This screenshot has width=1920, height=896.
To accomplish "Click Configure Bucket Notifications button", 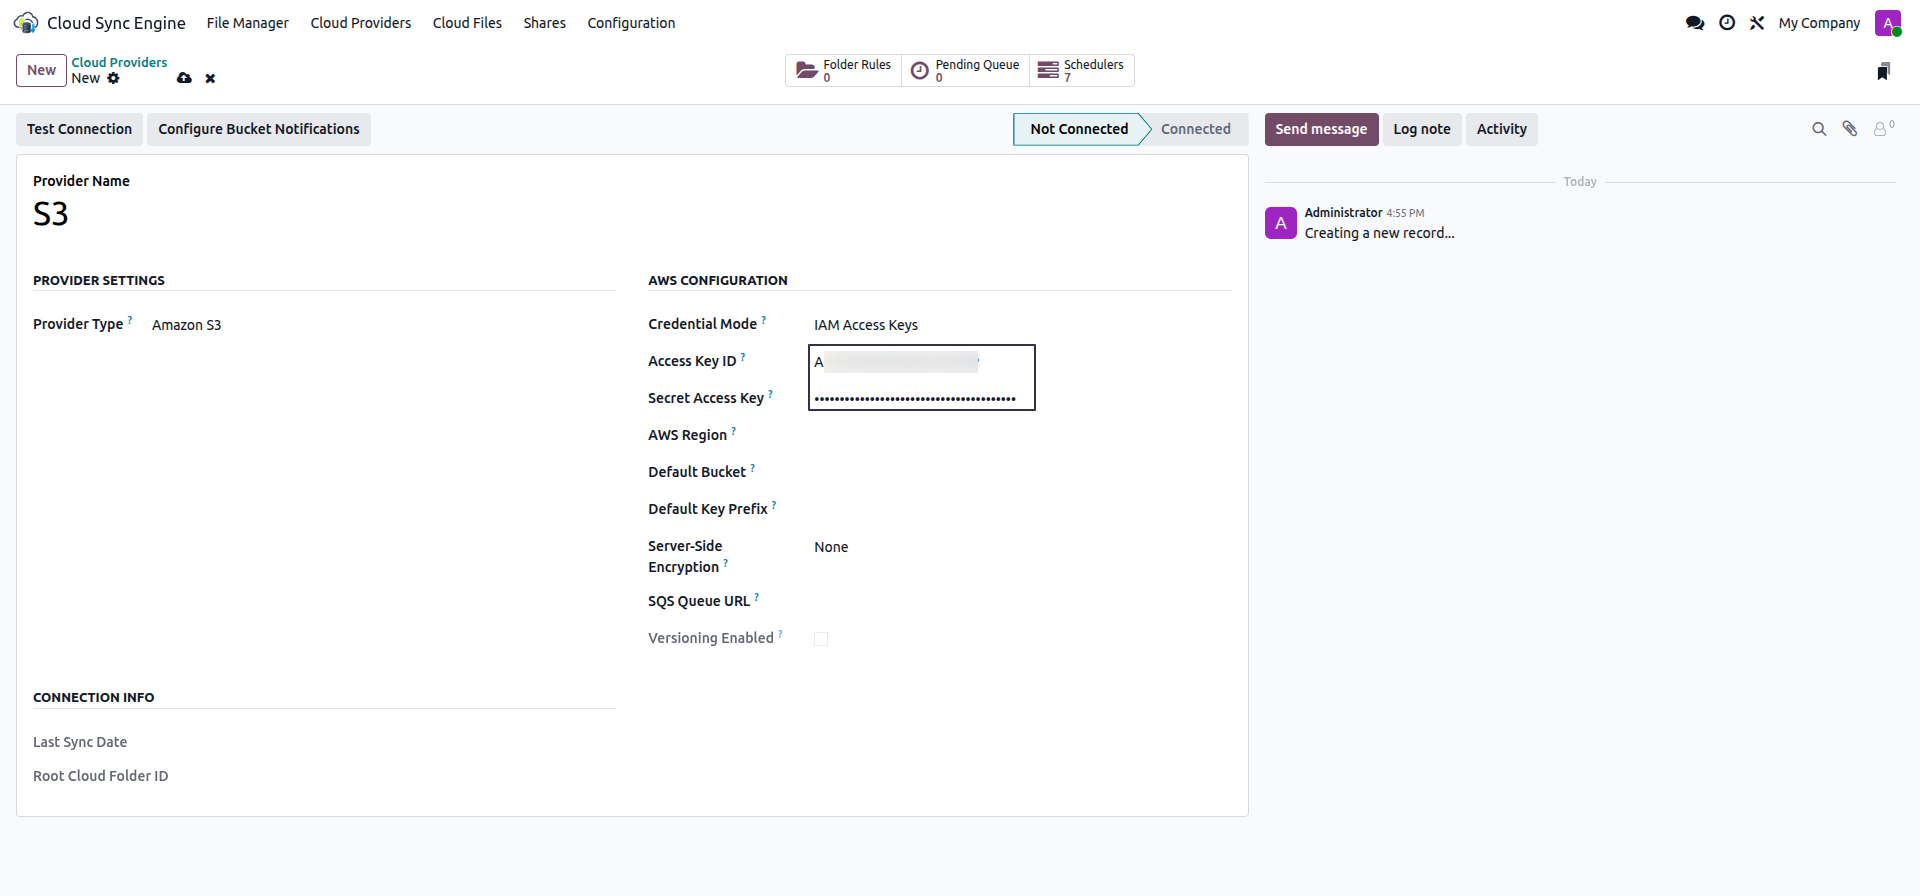I will point(259,129).
